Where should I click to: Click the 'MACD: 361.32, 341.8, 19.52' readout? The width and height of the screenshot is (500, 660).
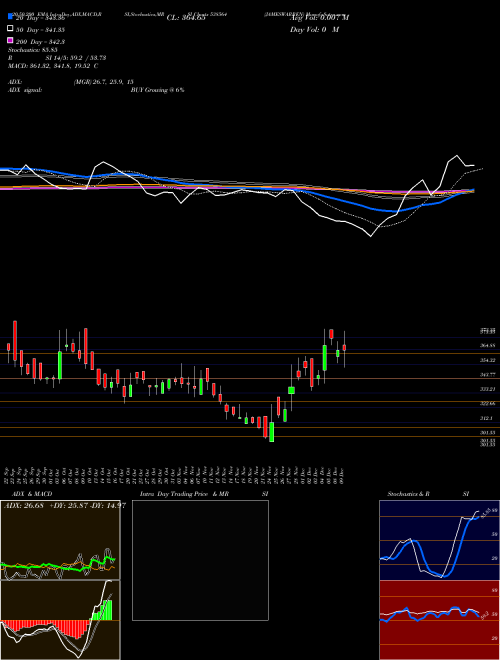[53, 66]
